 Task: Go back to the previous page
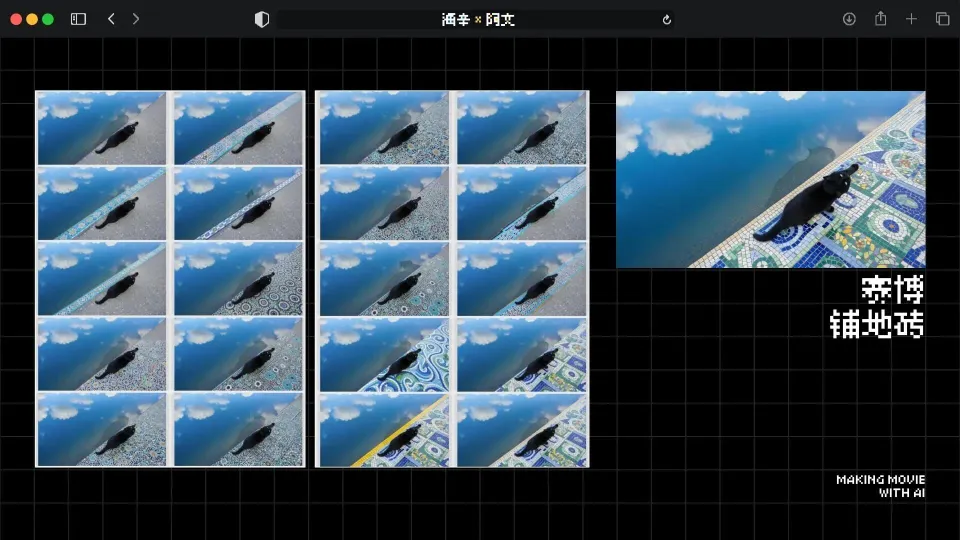tap(111, 19)
